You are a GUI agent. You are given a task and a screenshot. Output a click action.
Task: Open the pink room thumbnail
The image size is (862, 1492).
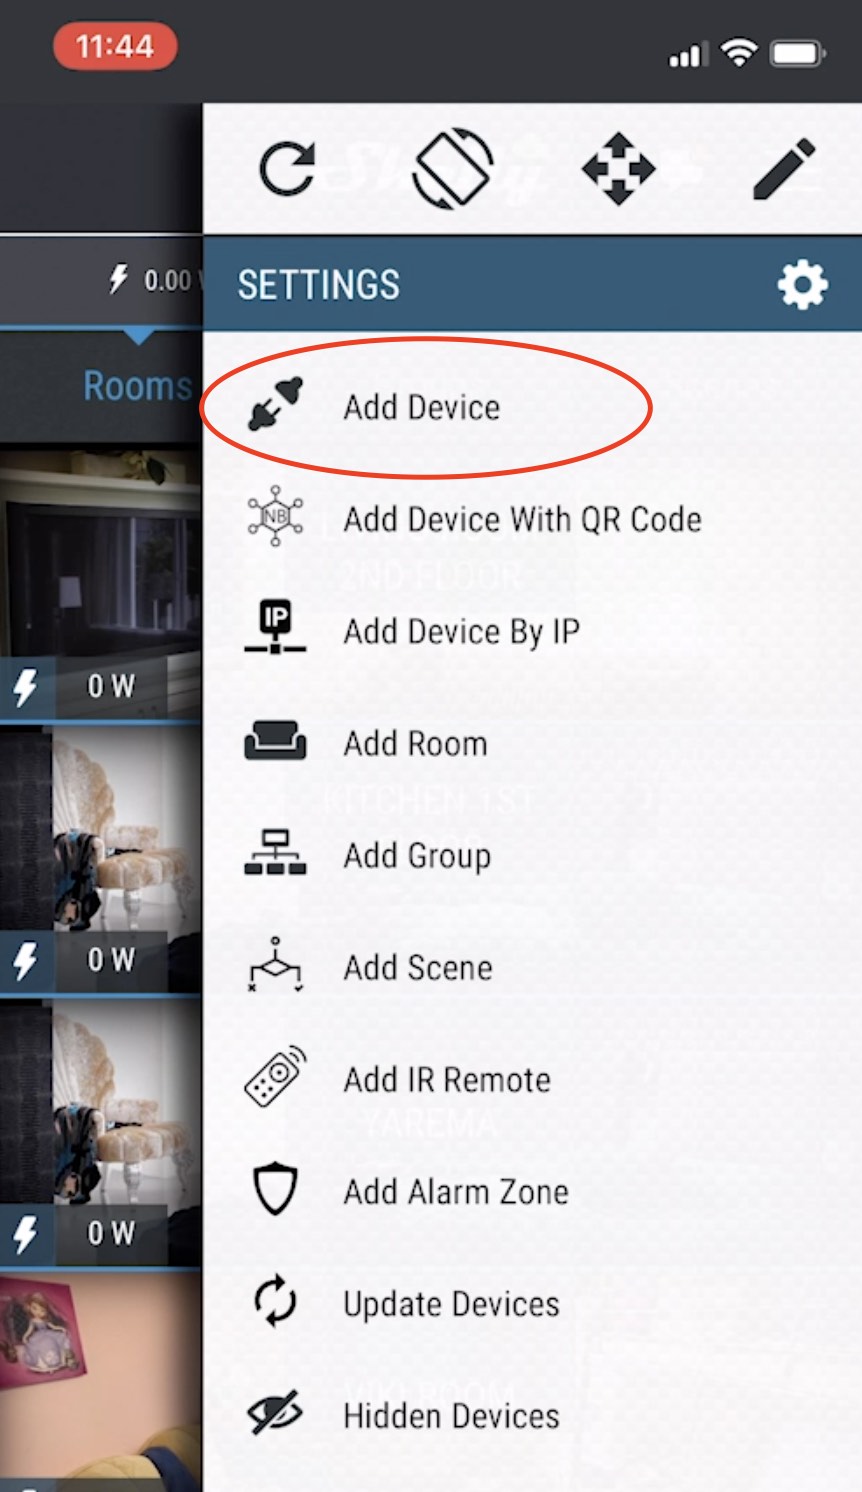(x=101, y=1380)
